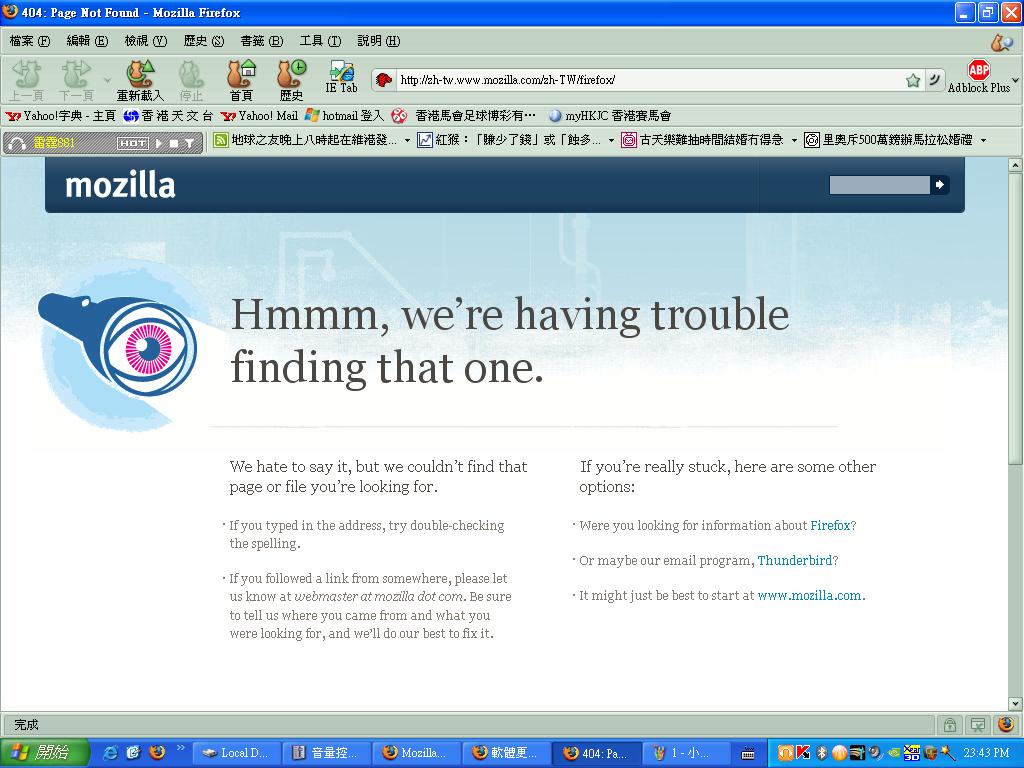Click the funnel icon on radio toolbar
This screenshot has height=768, width=1024.
coord(189,143)
